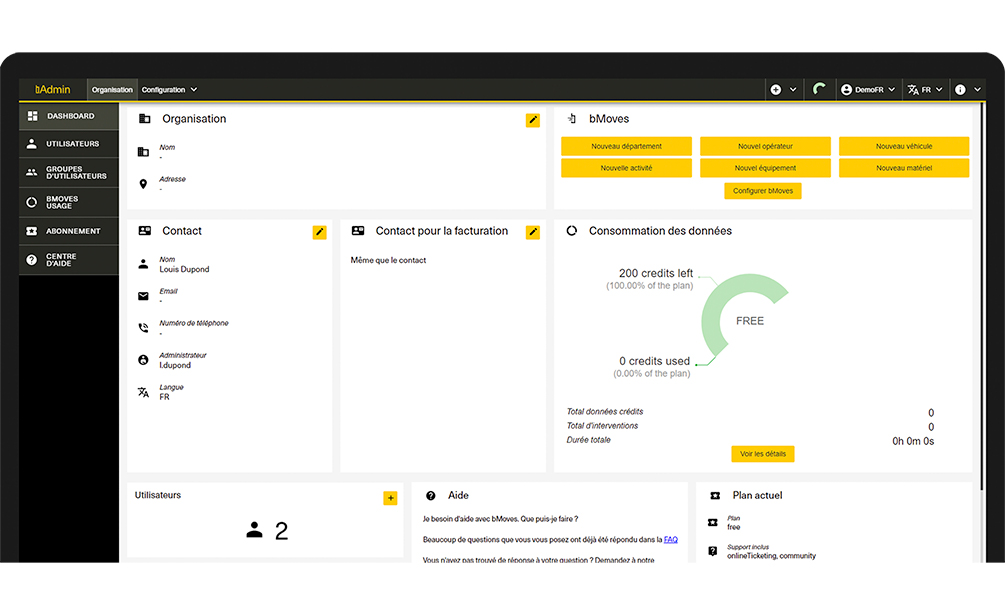Expand the chevron beside the info icon
Screen dimensions: 1005x615
[x=977, y=90]
